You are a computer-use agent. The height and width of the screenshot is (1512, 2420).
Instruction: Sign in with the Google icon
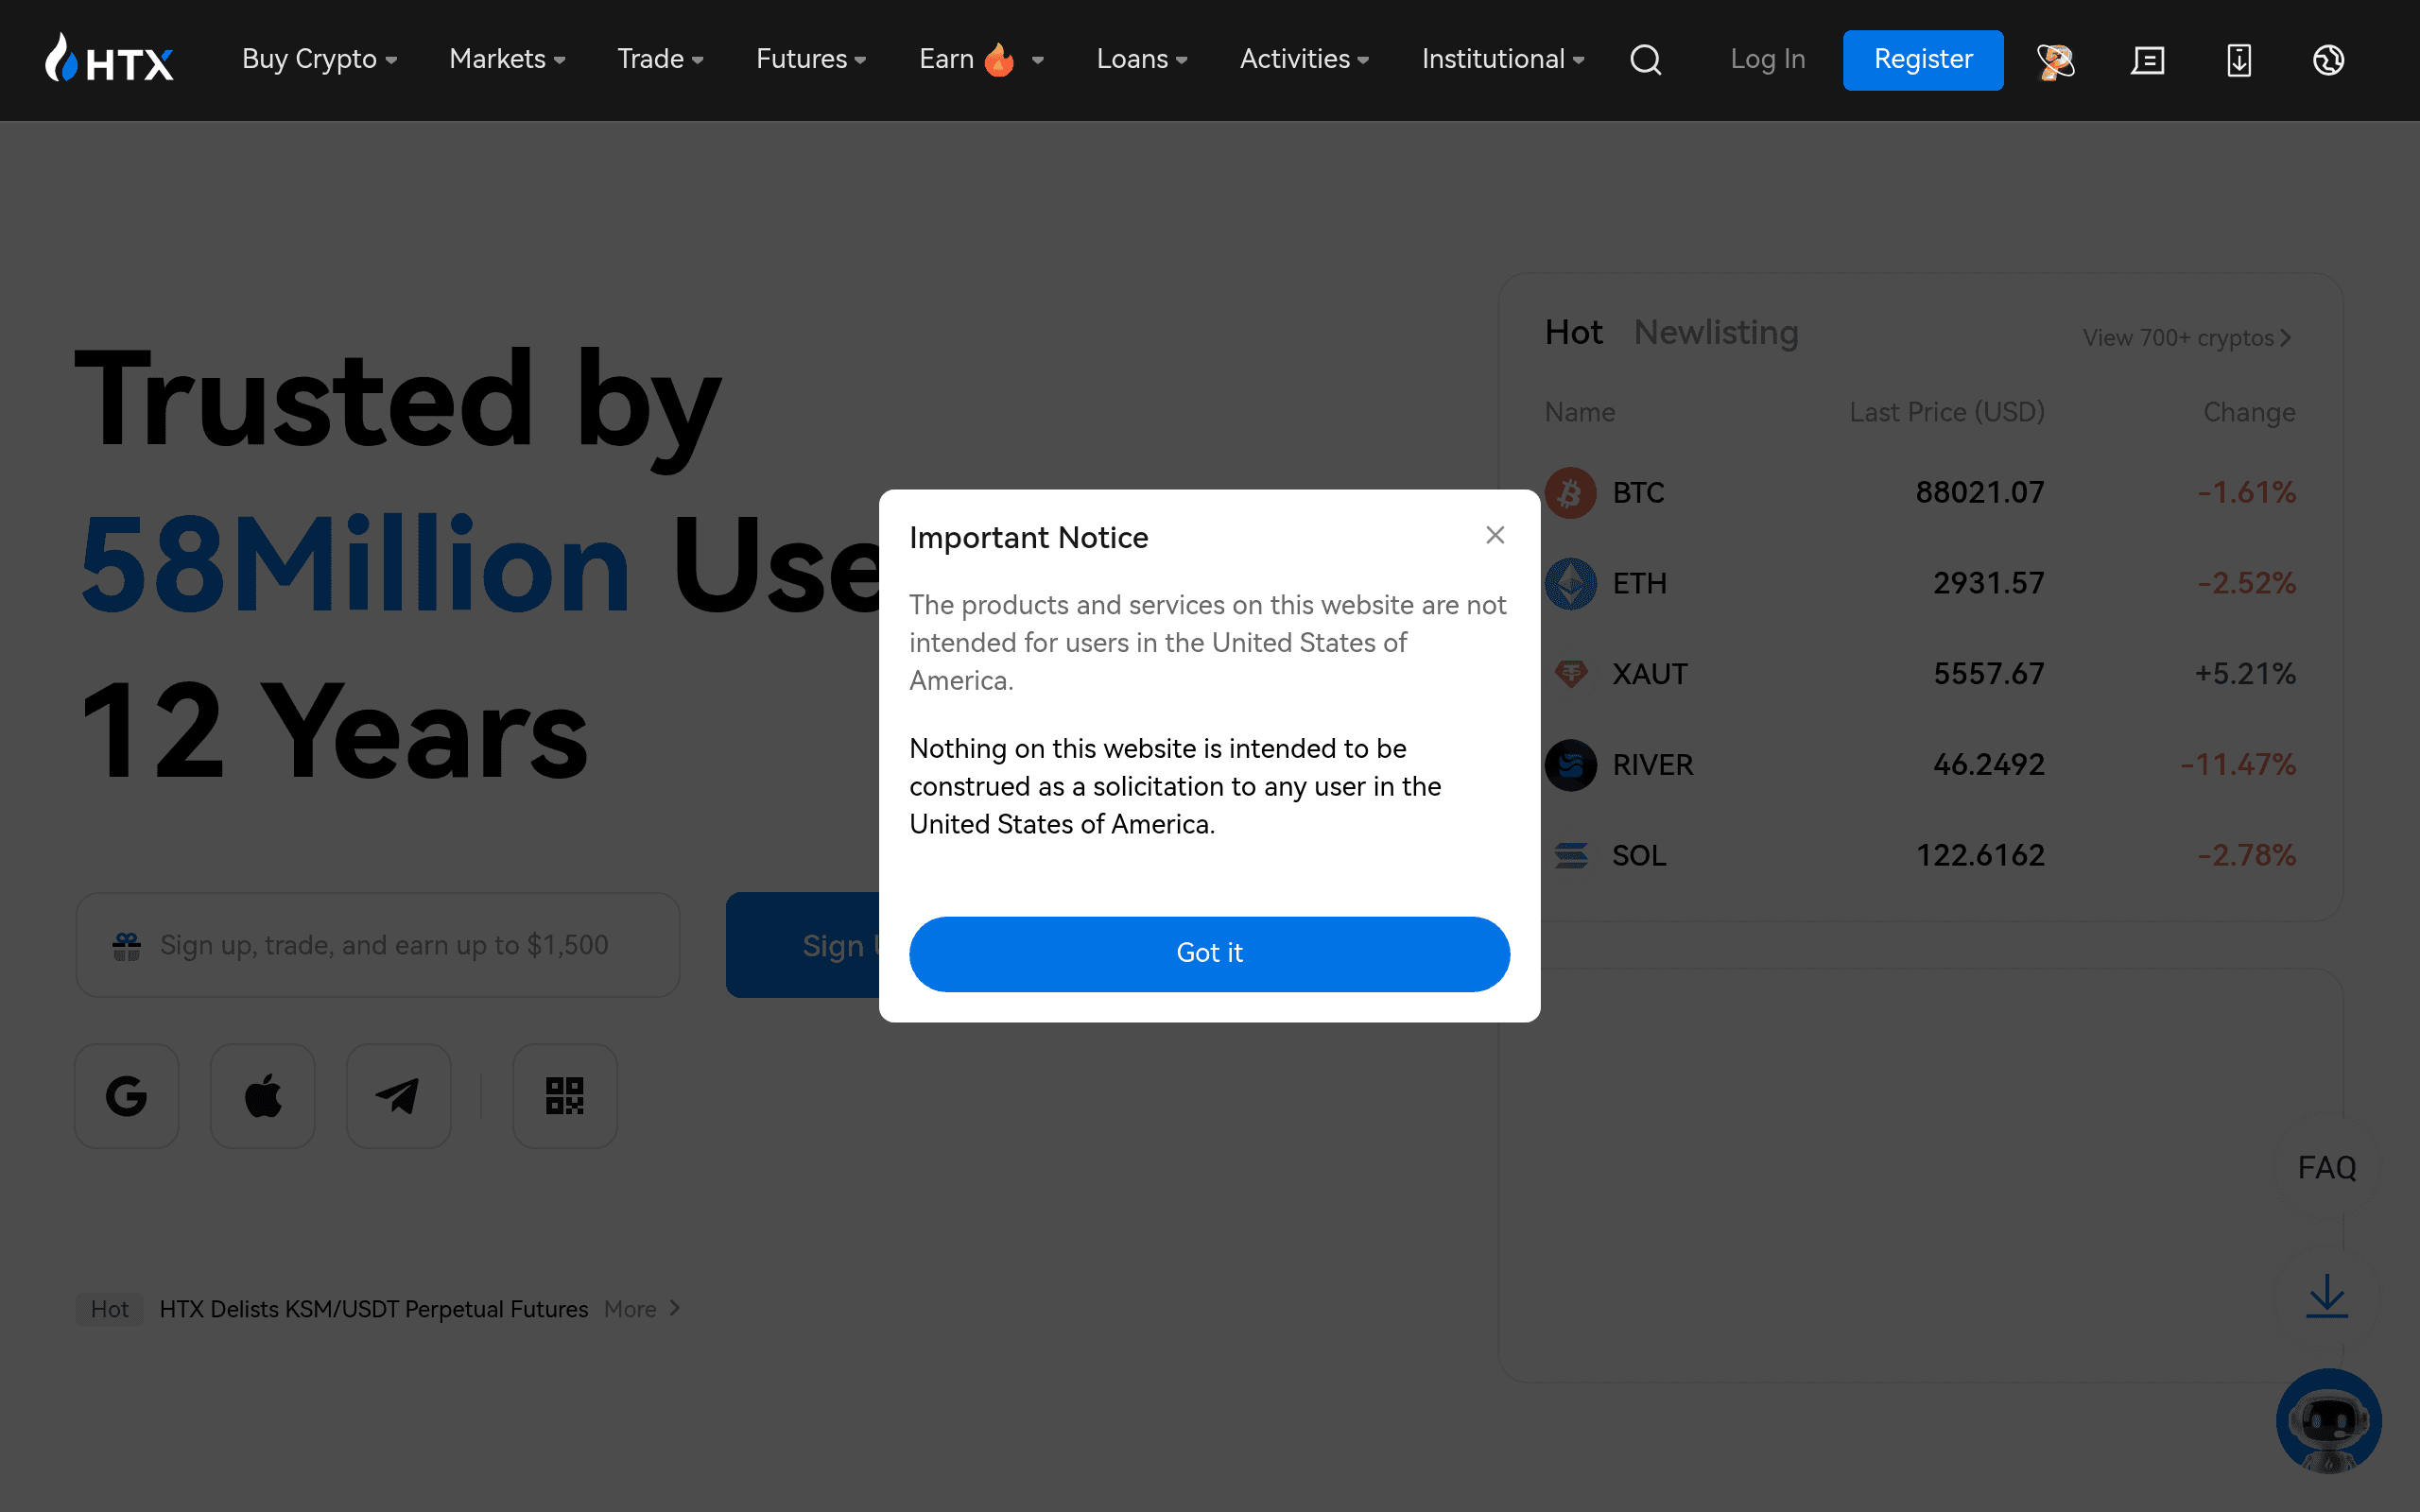point(127,1096)
